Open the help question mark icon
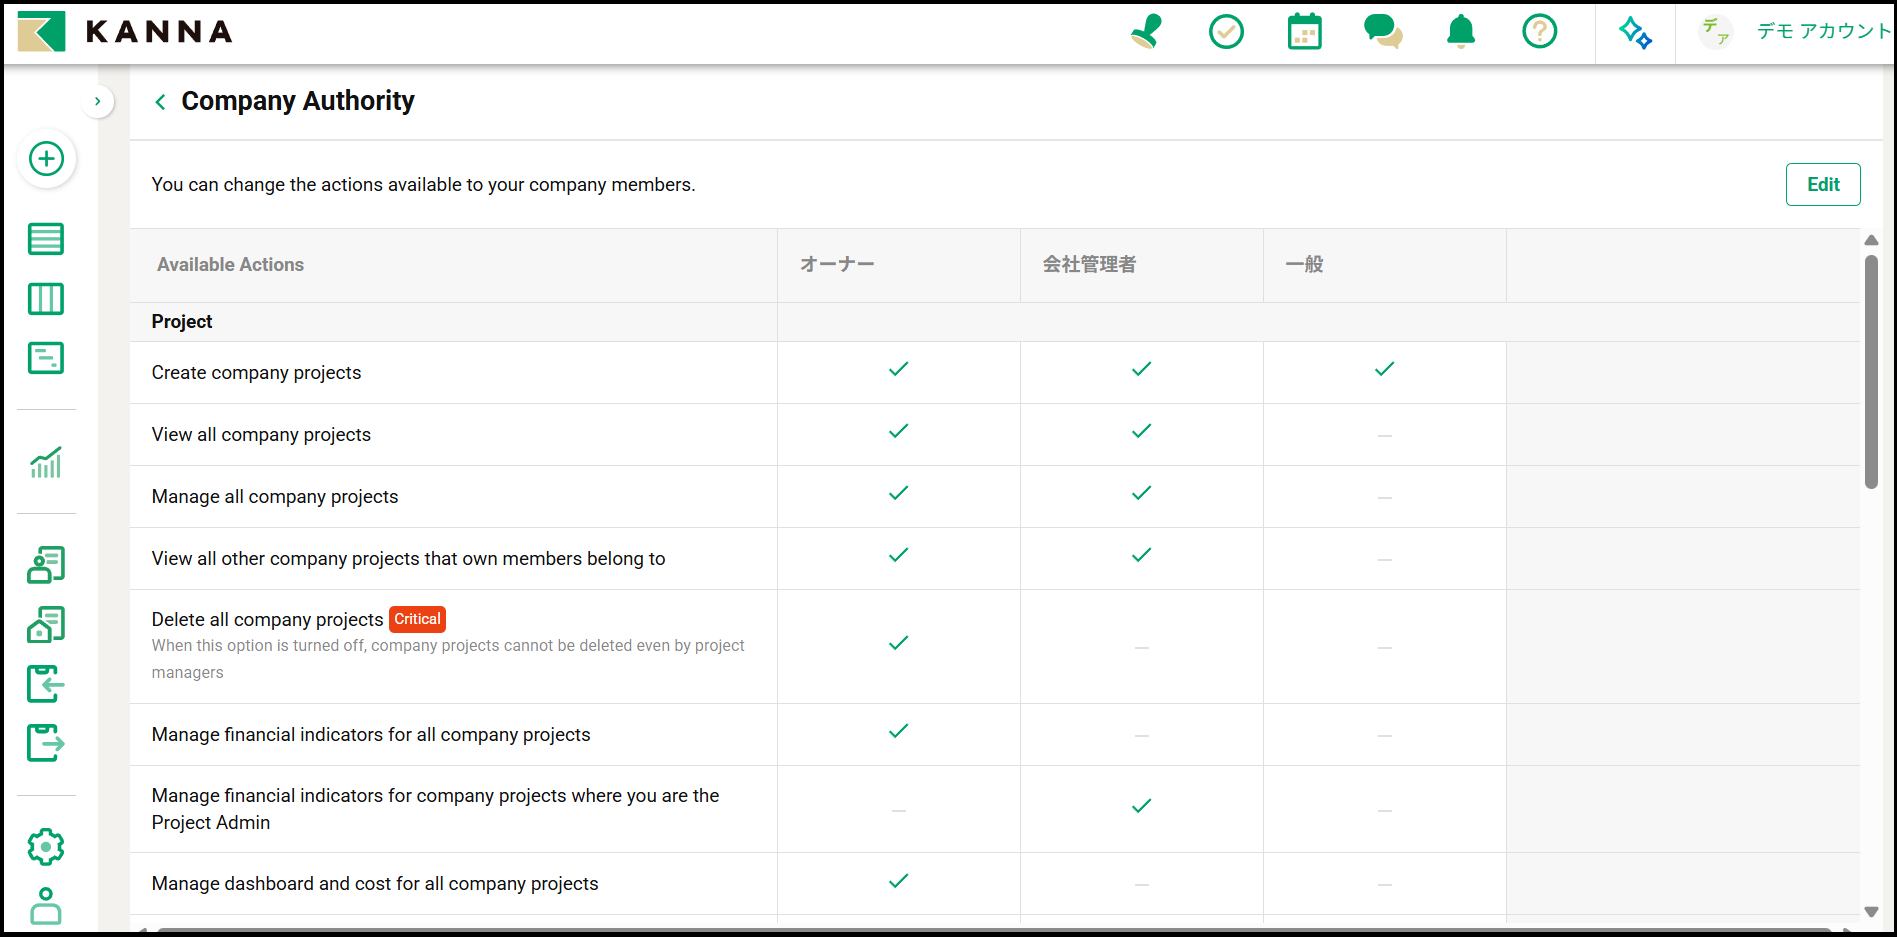1897x937 pixels. coord(1539,32)
